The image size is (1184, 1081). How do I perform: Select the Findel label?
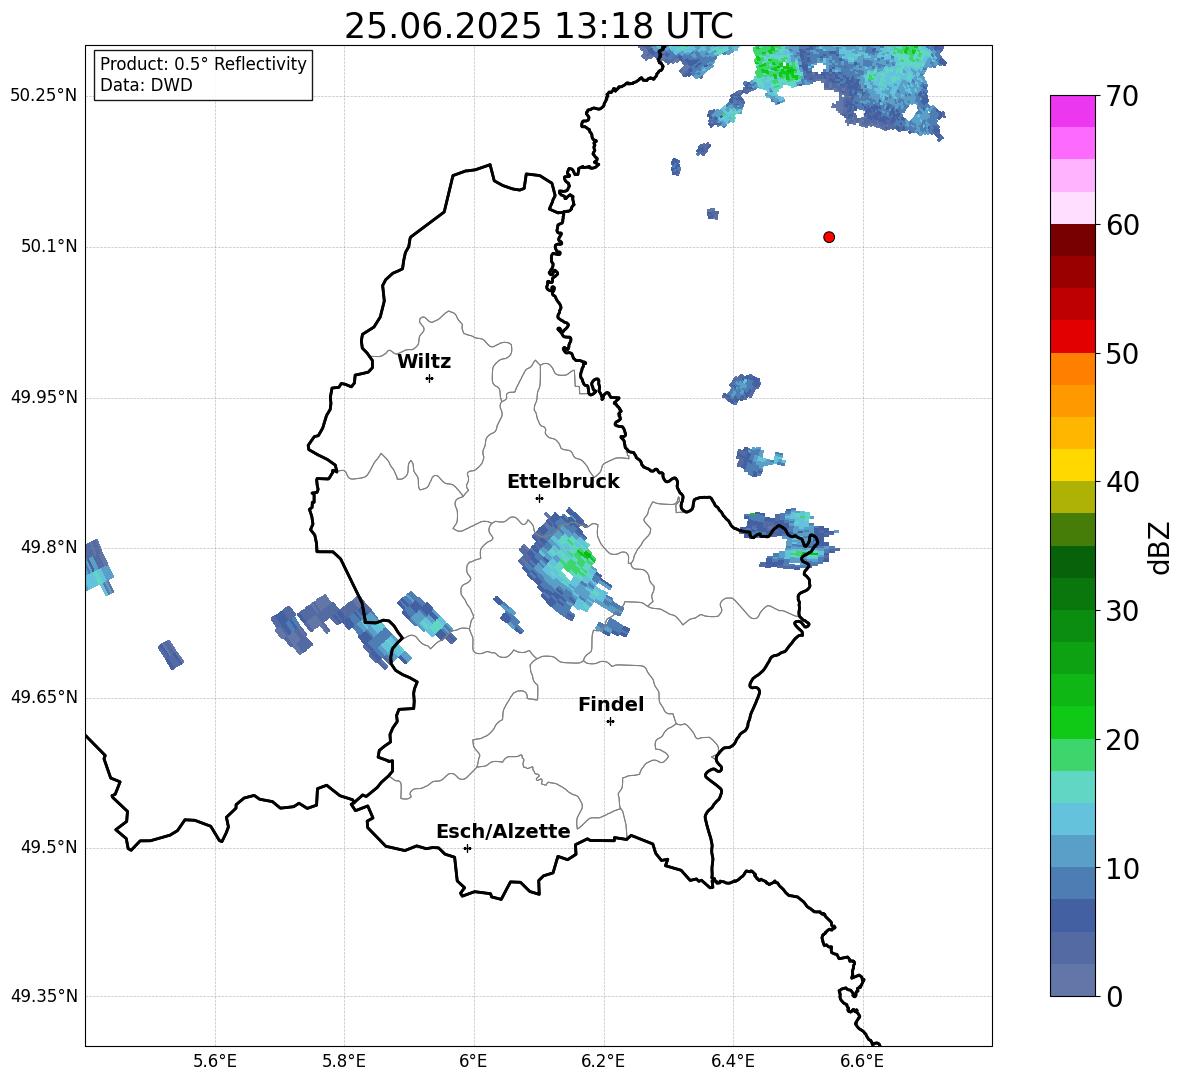pos(611,704)
